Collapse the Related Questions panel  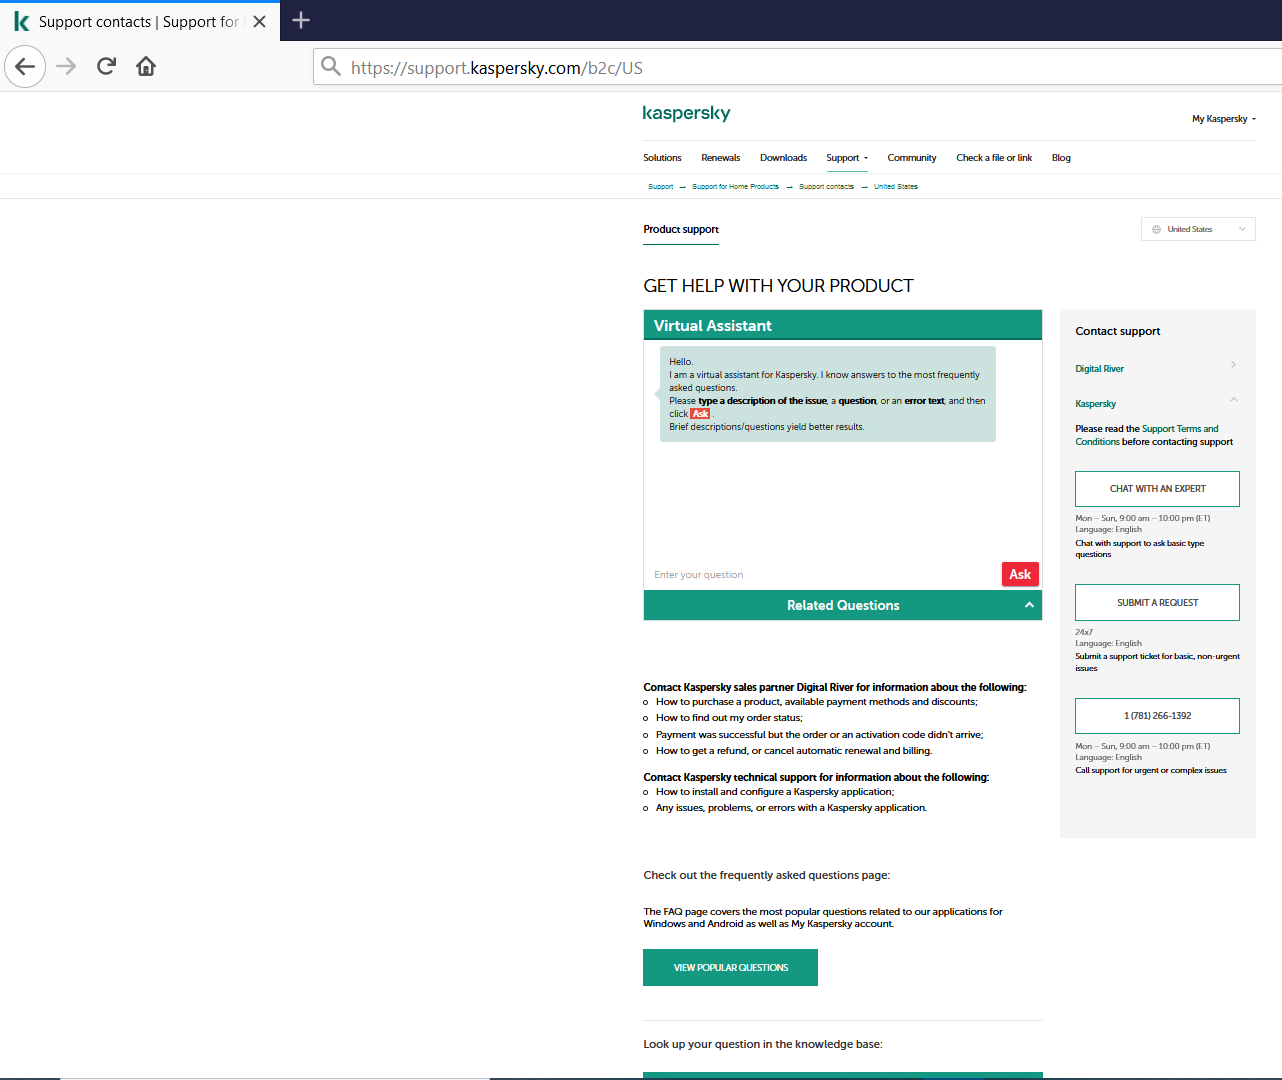coord(843,605)
